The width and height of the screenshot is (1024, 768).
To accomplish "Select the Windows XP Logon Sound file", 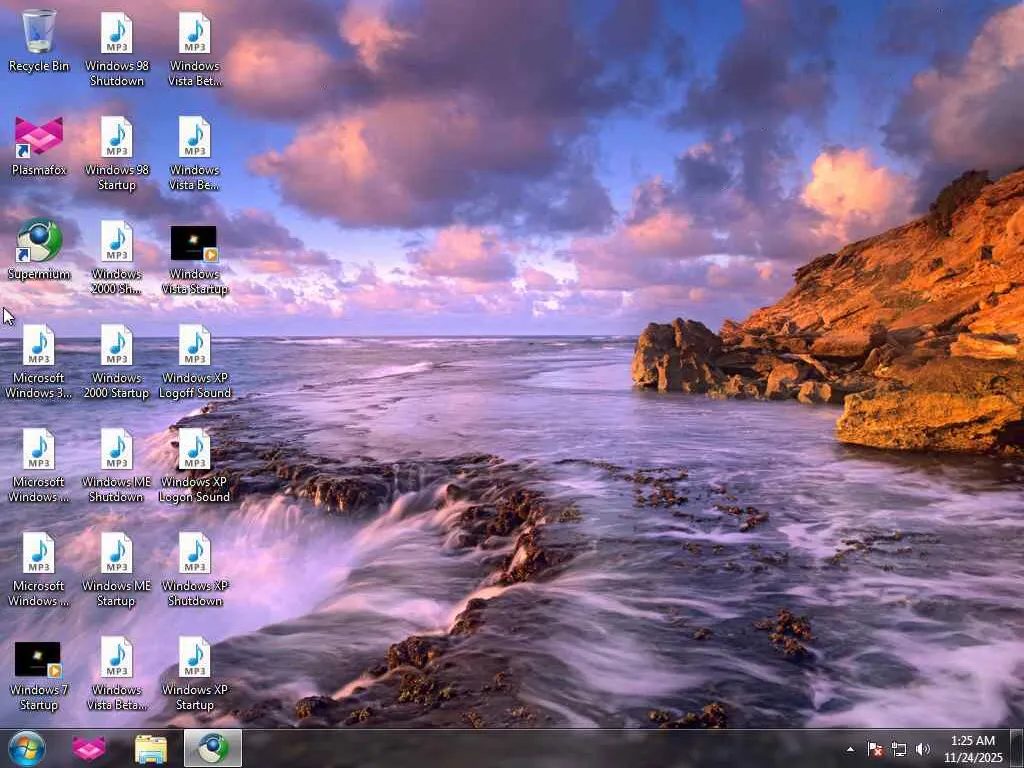I will point(195,466).
